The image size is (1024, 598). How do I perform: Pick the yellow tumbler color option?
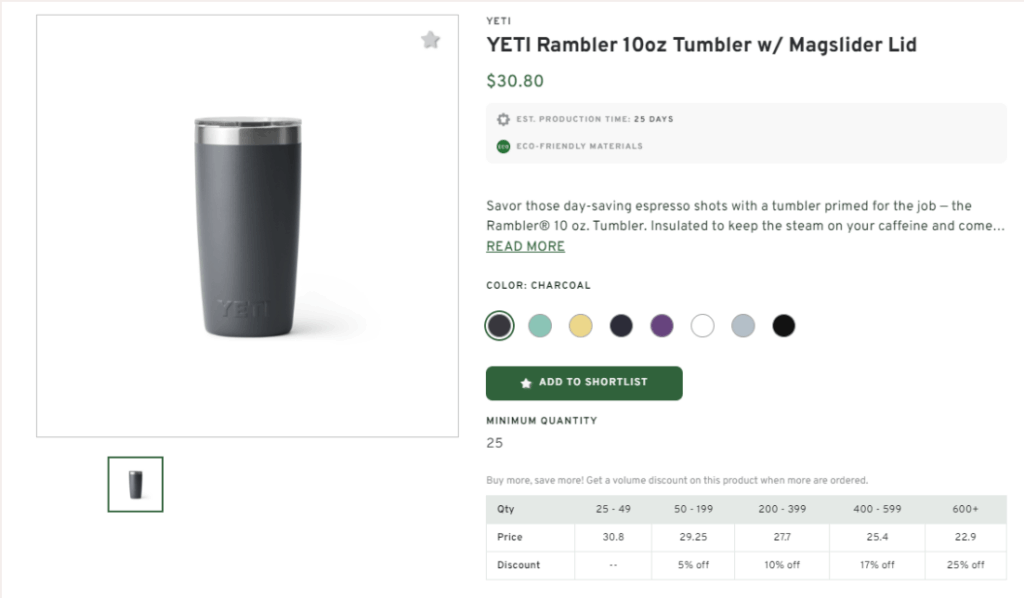click(580, 325)
